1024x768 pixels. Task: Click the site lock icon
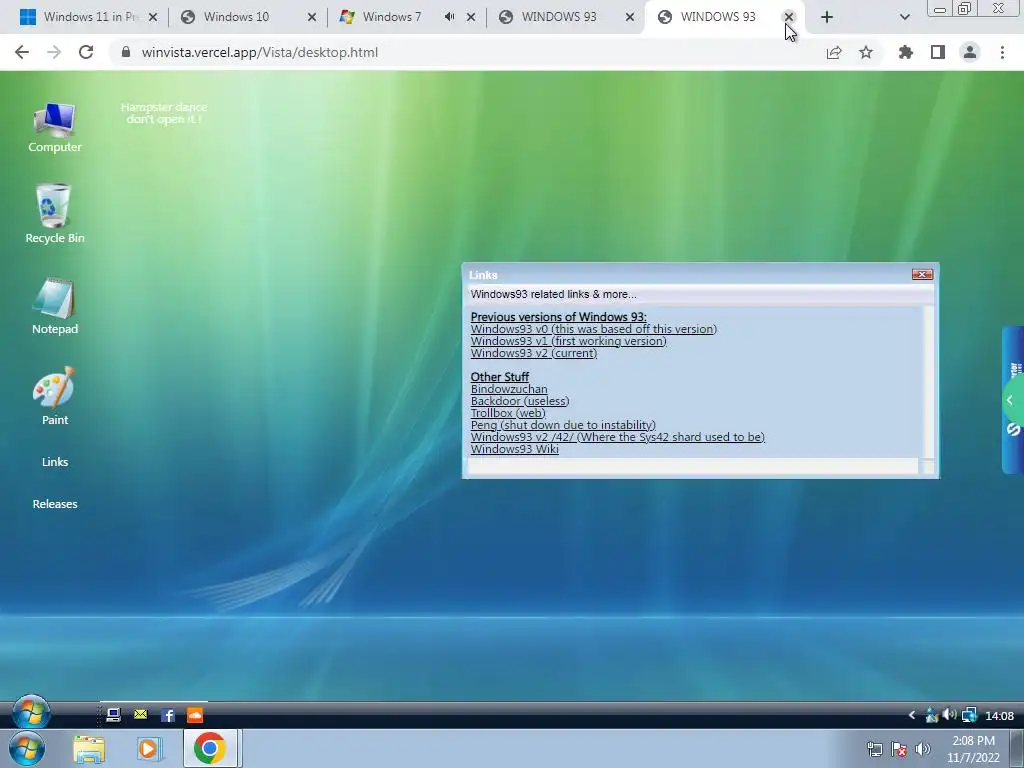point(126,52)
